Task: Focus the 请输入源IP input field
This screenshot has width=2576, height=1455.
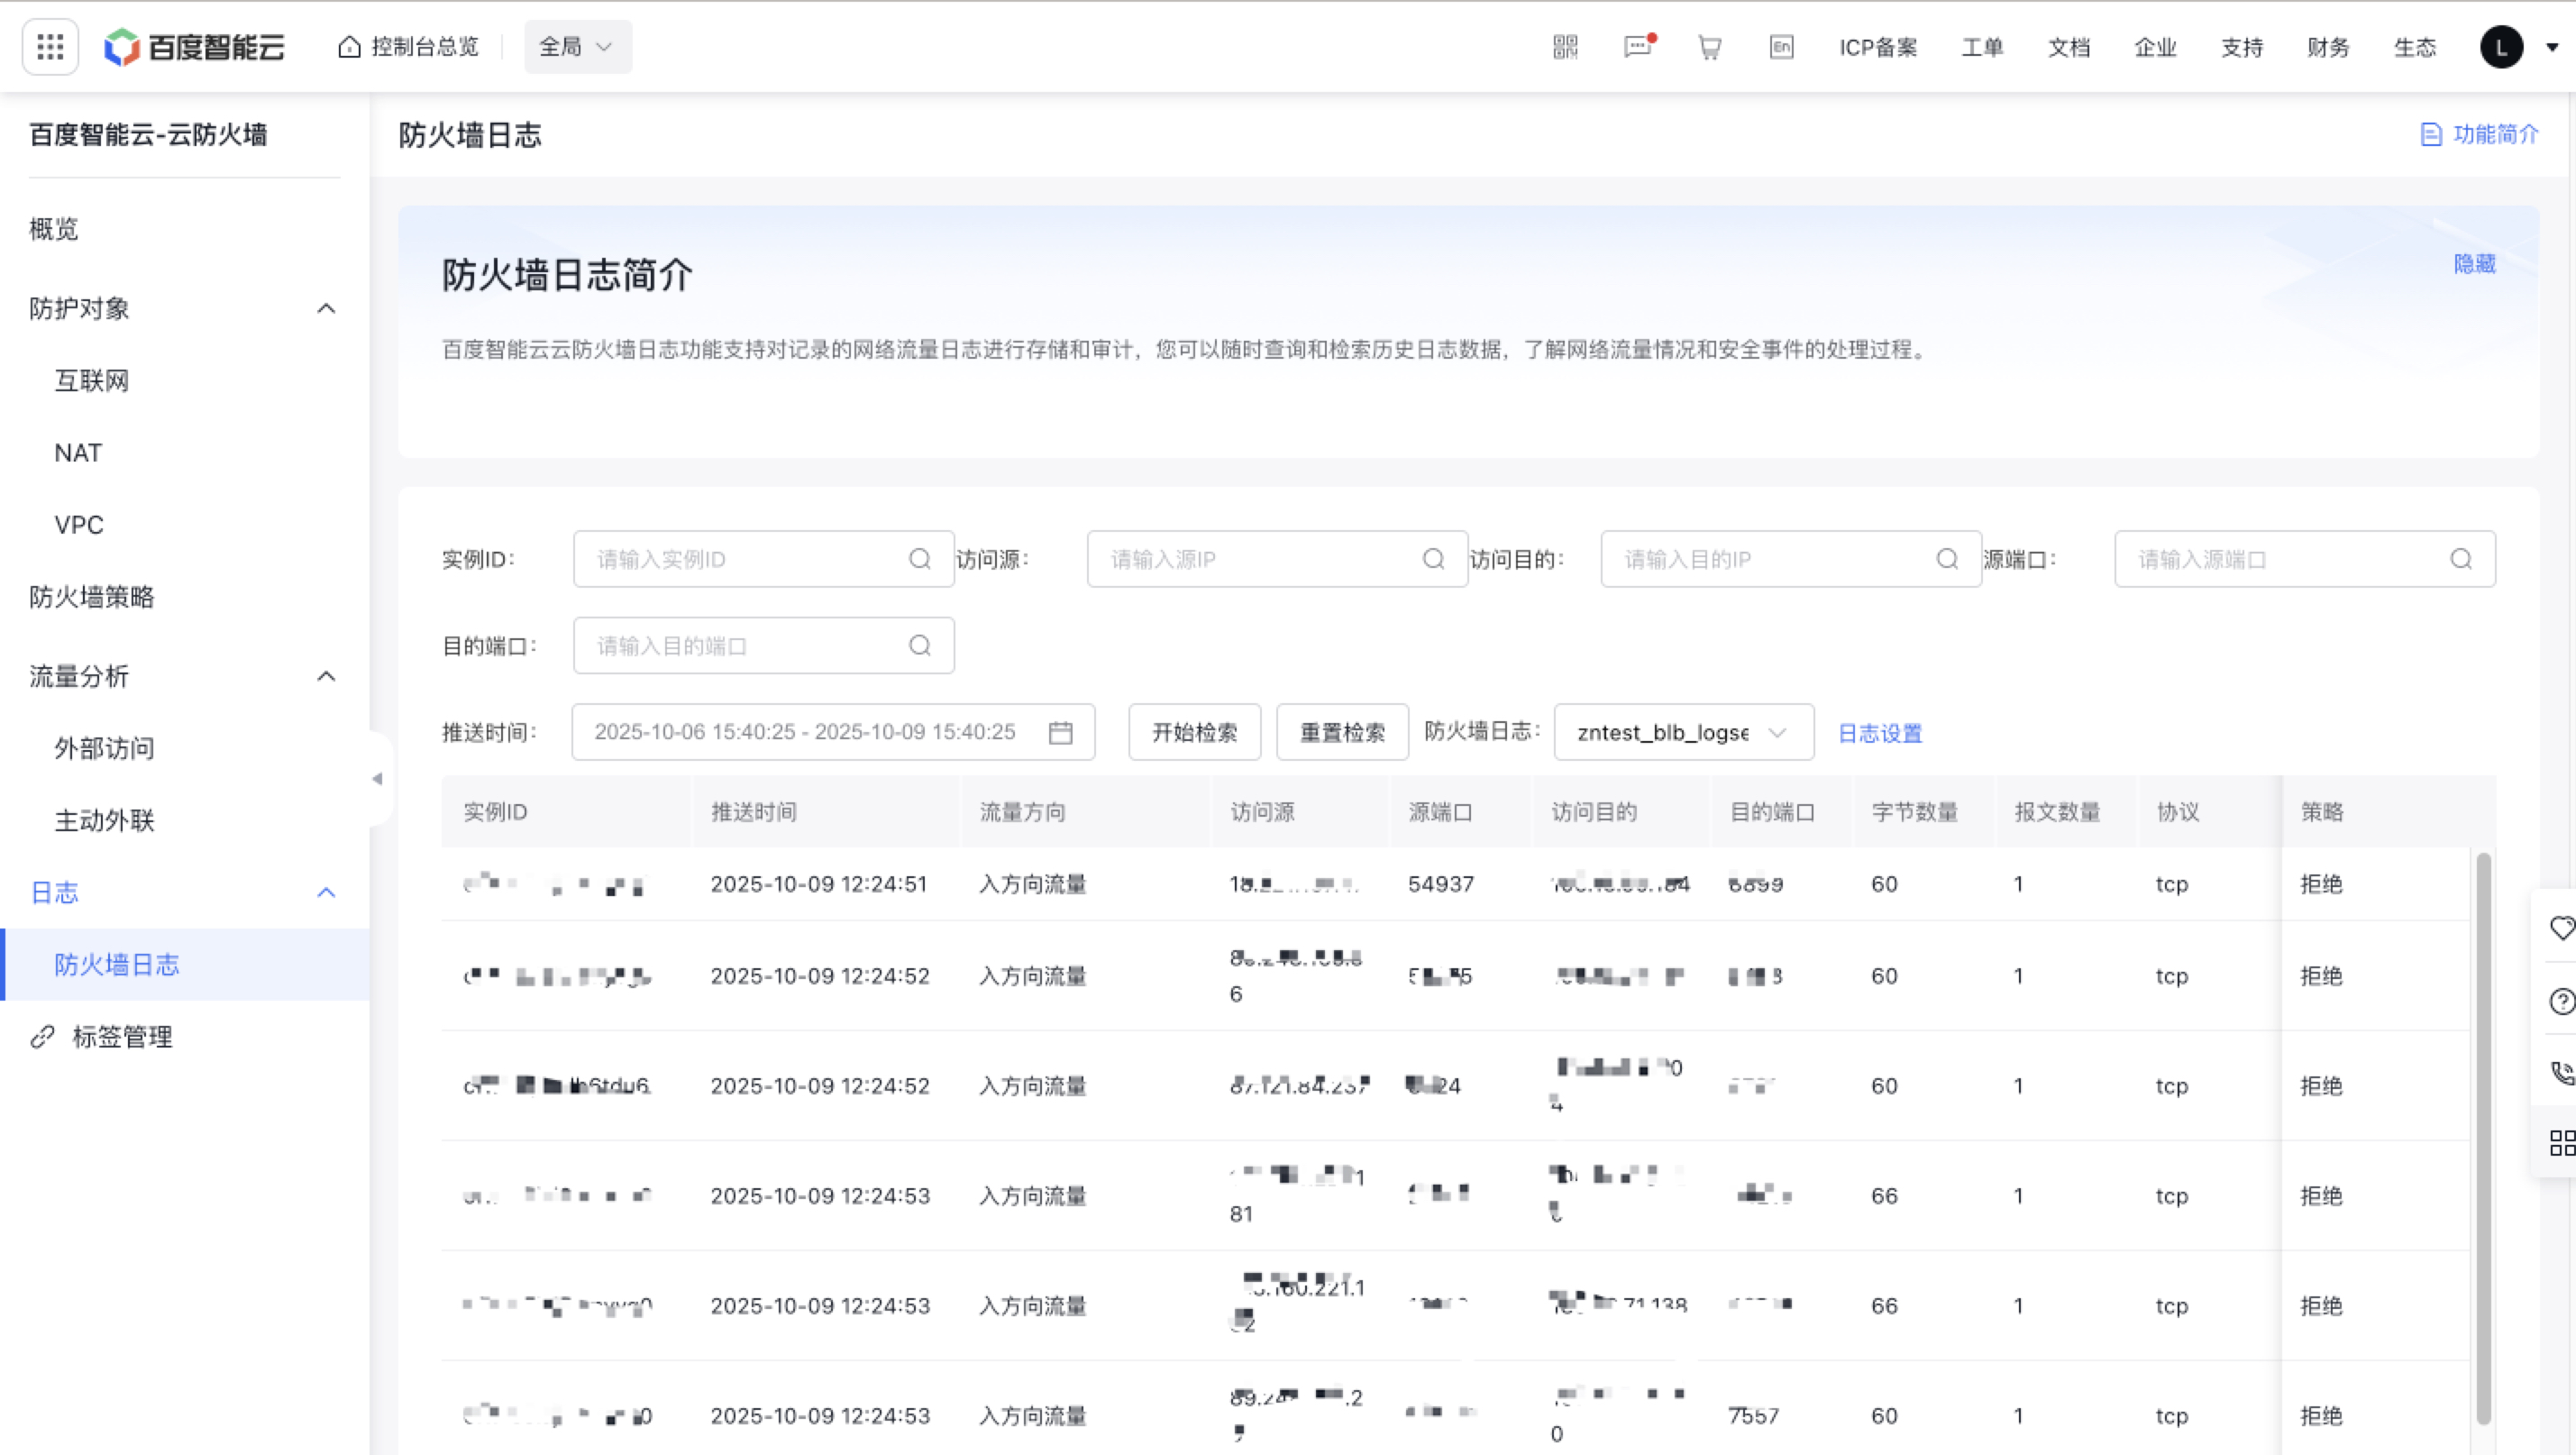Action: point(1260,559)
